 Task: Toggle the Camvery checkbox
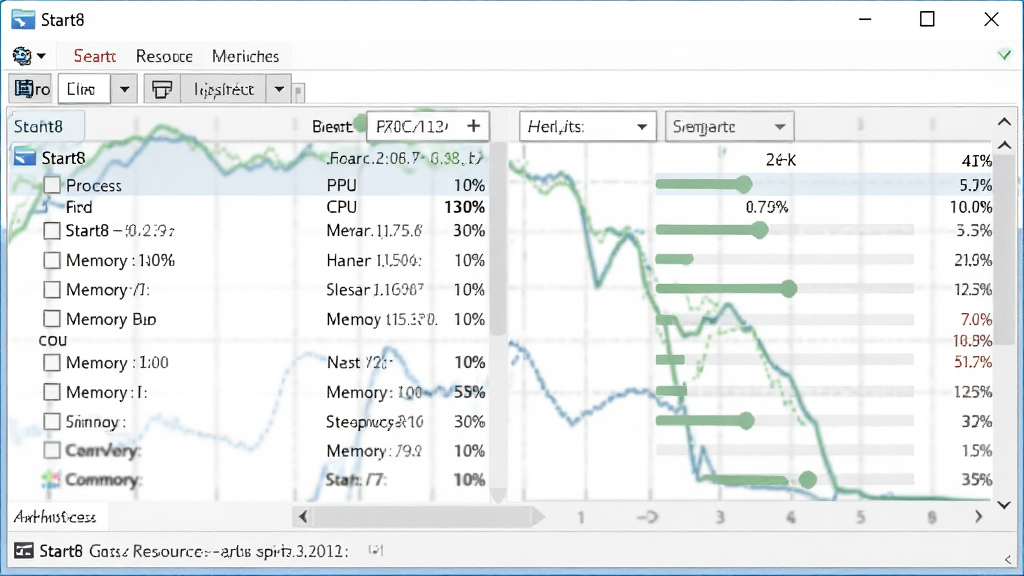(52, 450)
